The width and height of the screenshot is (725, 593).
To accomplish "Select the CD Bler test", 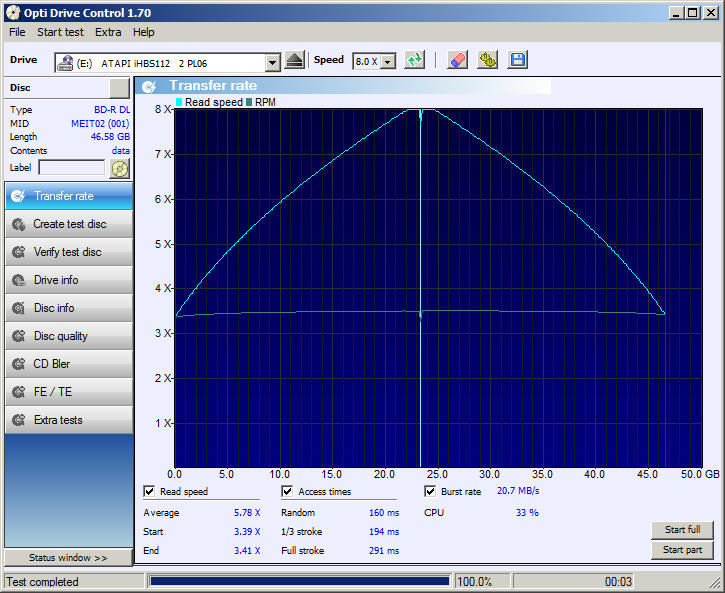I will (x=69, y=364).
